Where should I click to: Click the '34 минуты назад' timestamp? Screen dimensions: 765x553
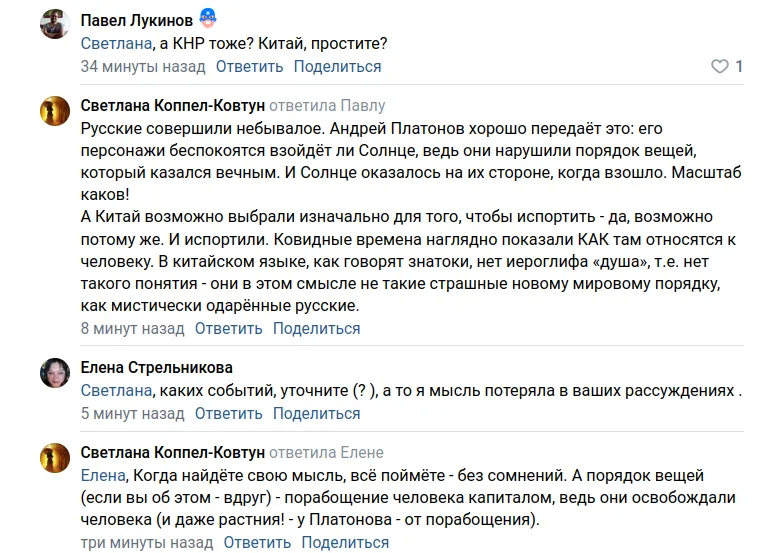(143, 67)
